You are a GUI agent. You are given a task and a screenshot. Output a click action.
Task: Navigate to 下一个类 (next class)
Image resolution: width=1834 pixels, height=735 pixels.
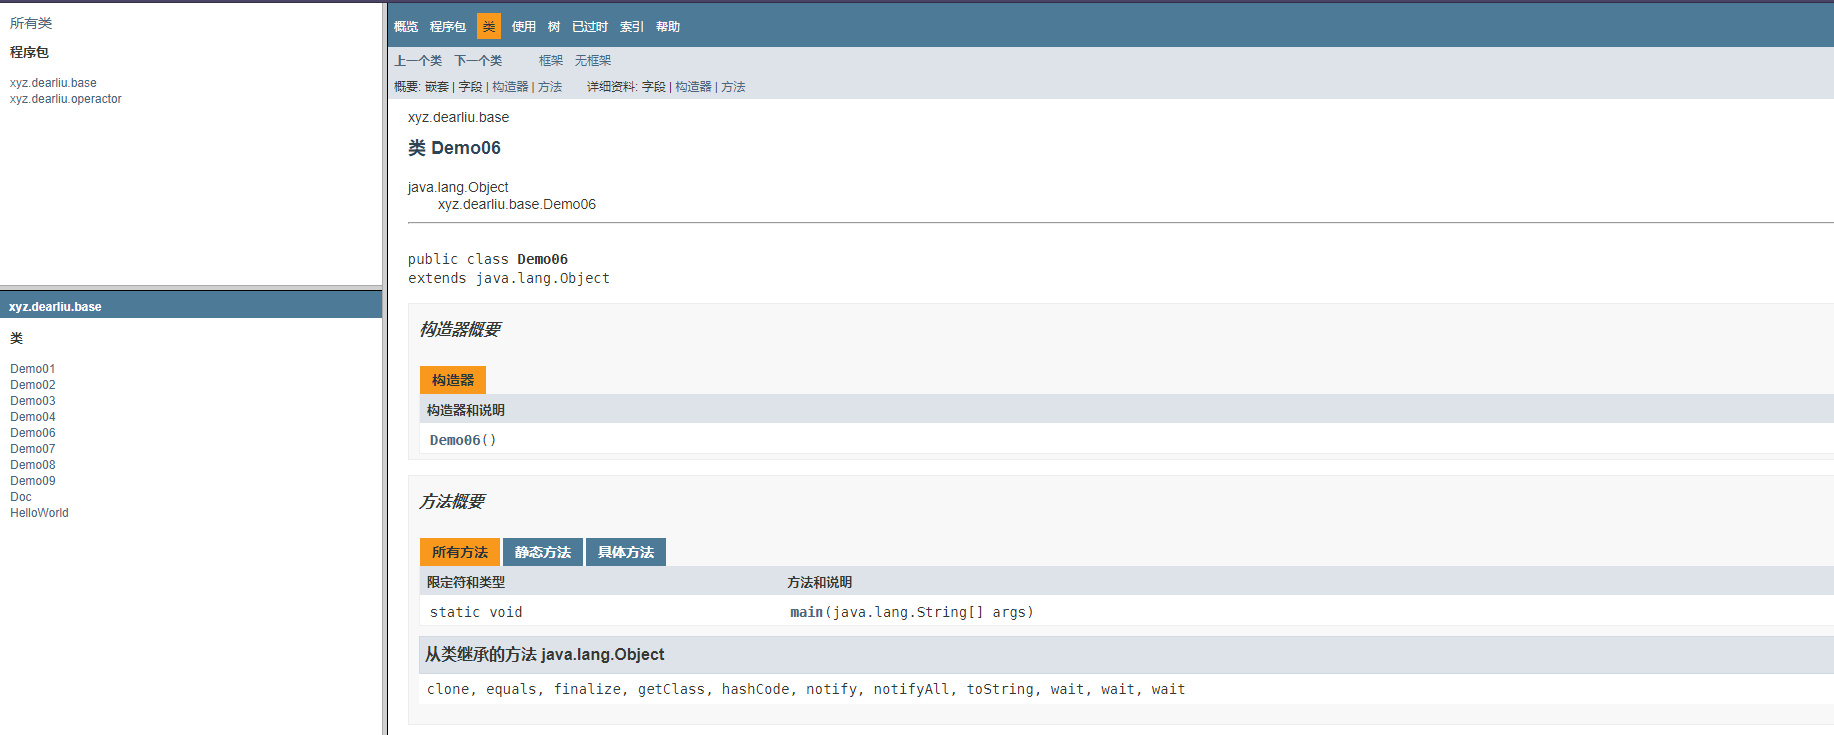point(478,61)
